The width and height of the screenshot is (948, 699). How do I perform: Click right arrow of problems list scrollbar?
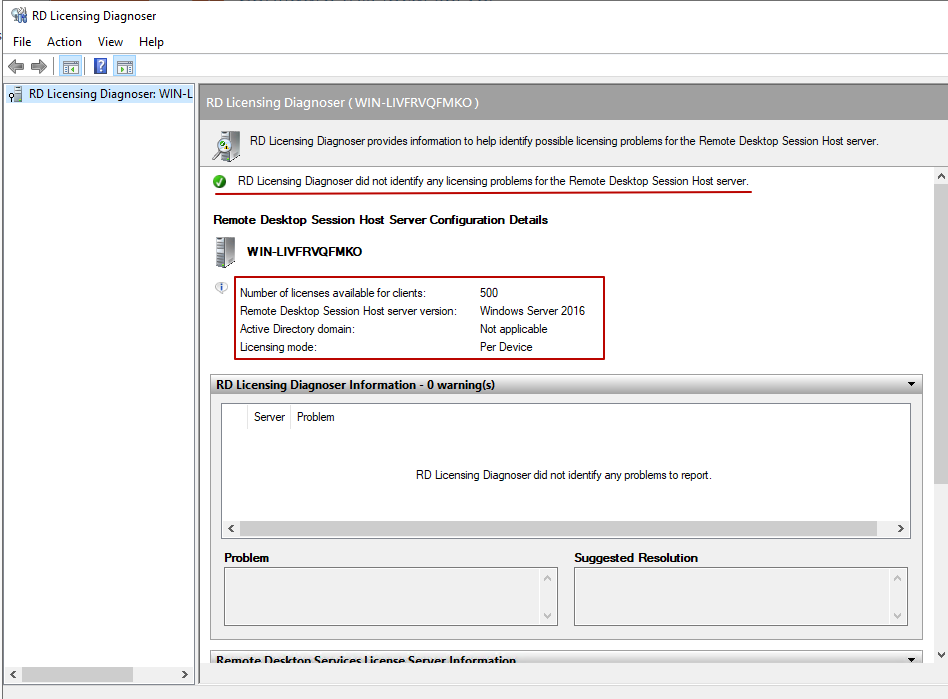pyautogui.click(x=901, y=528)
